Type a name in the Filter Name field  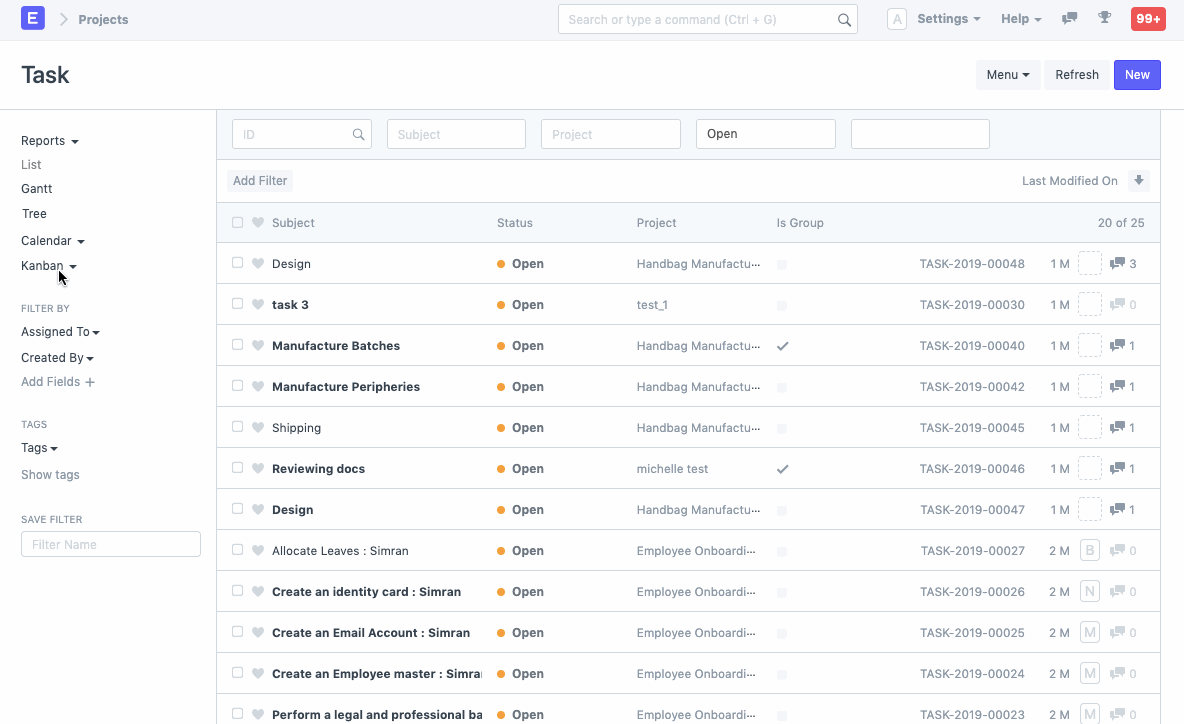click(110, 543)
